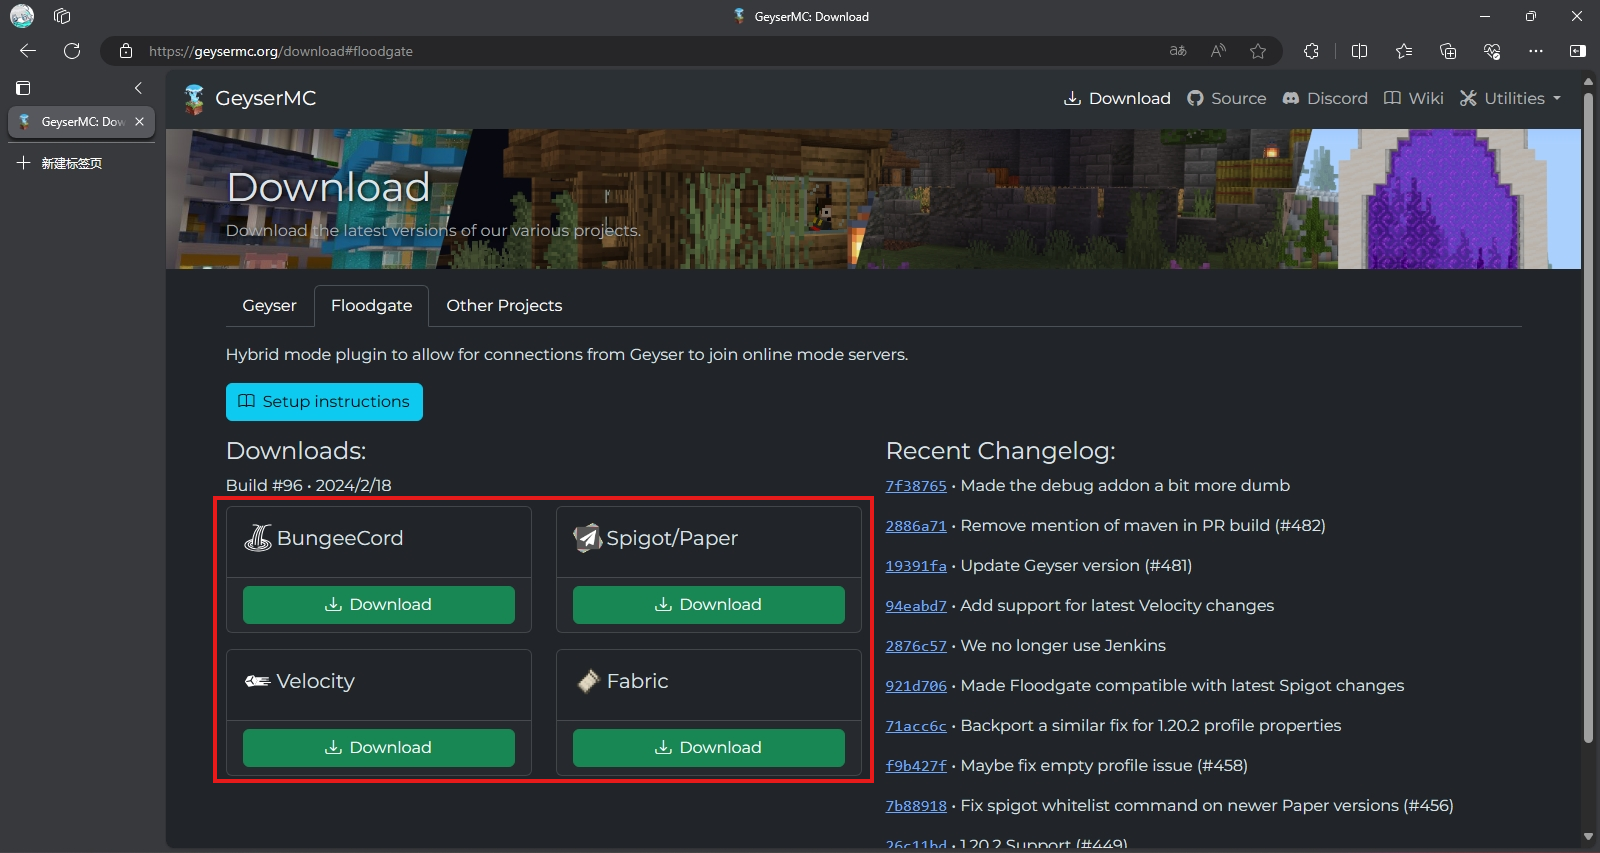Open the browser profile avatar

coord(22,16)
